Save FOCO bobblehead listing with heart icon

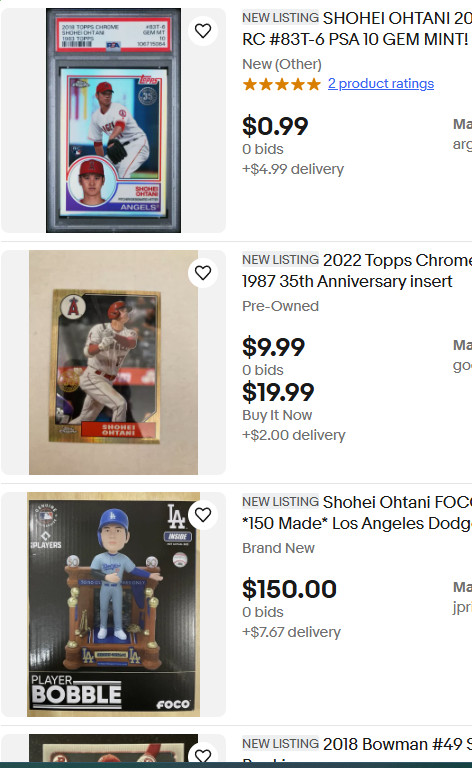click(203, 515)
